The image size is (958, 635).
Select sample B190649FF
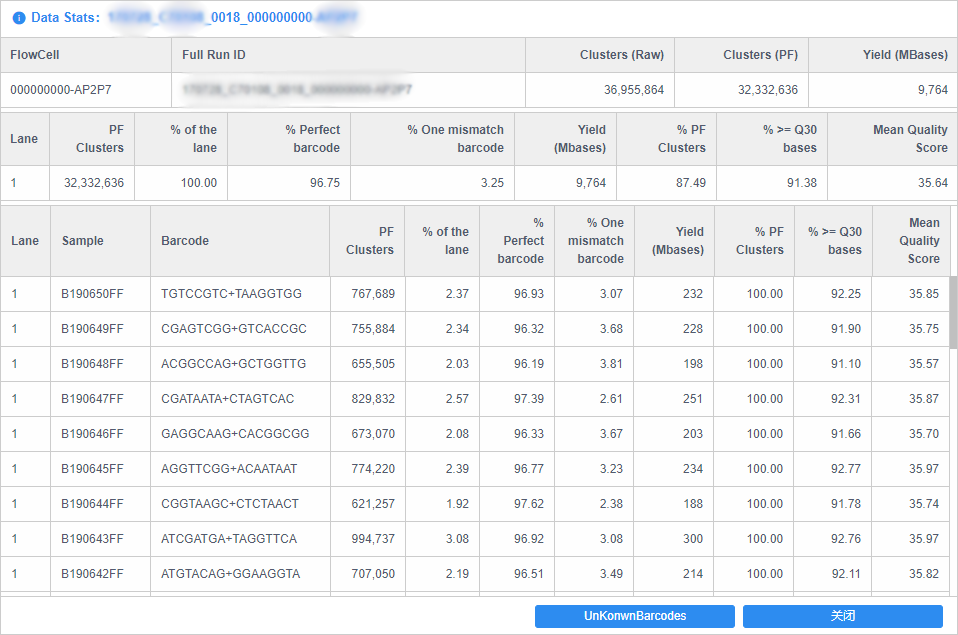coord(92,329)
